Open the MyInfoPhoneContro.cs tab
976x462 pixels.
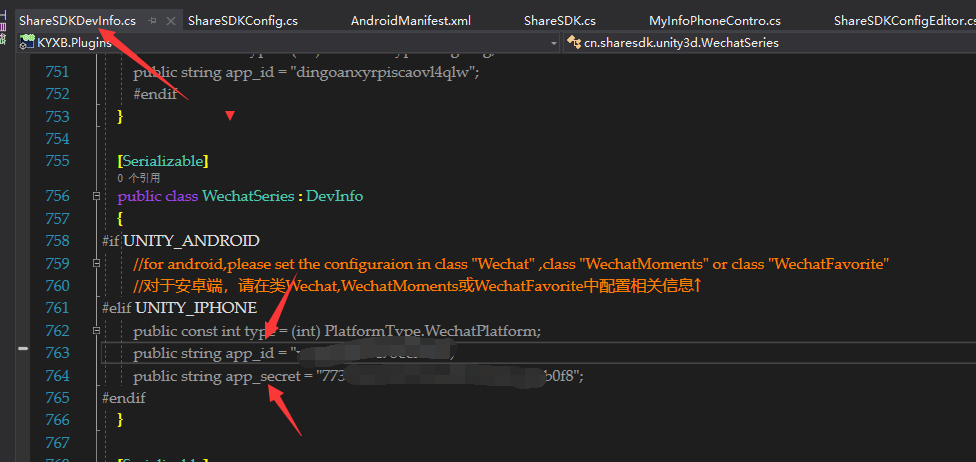tap(715, 21)
